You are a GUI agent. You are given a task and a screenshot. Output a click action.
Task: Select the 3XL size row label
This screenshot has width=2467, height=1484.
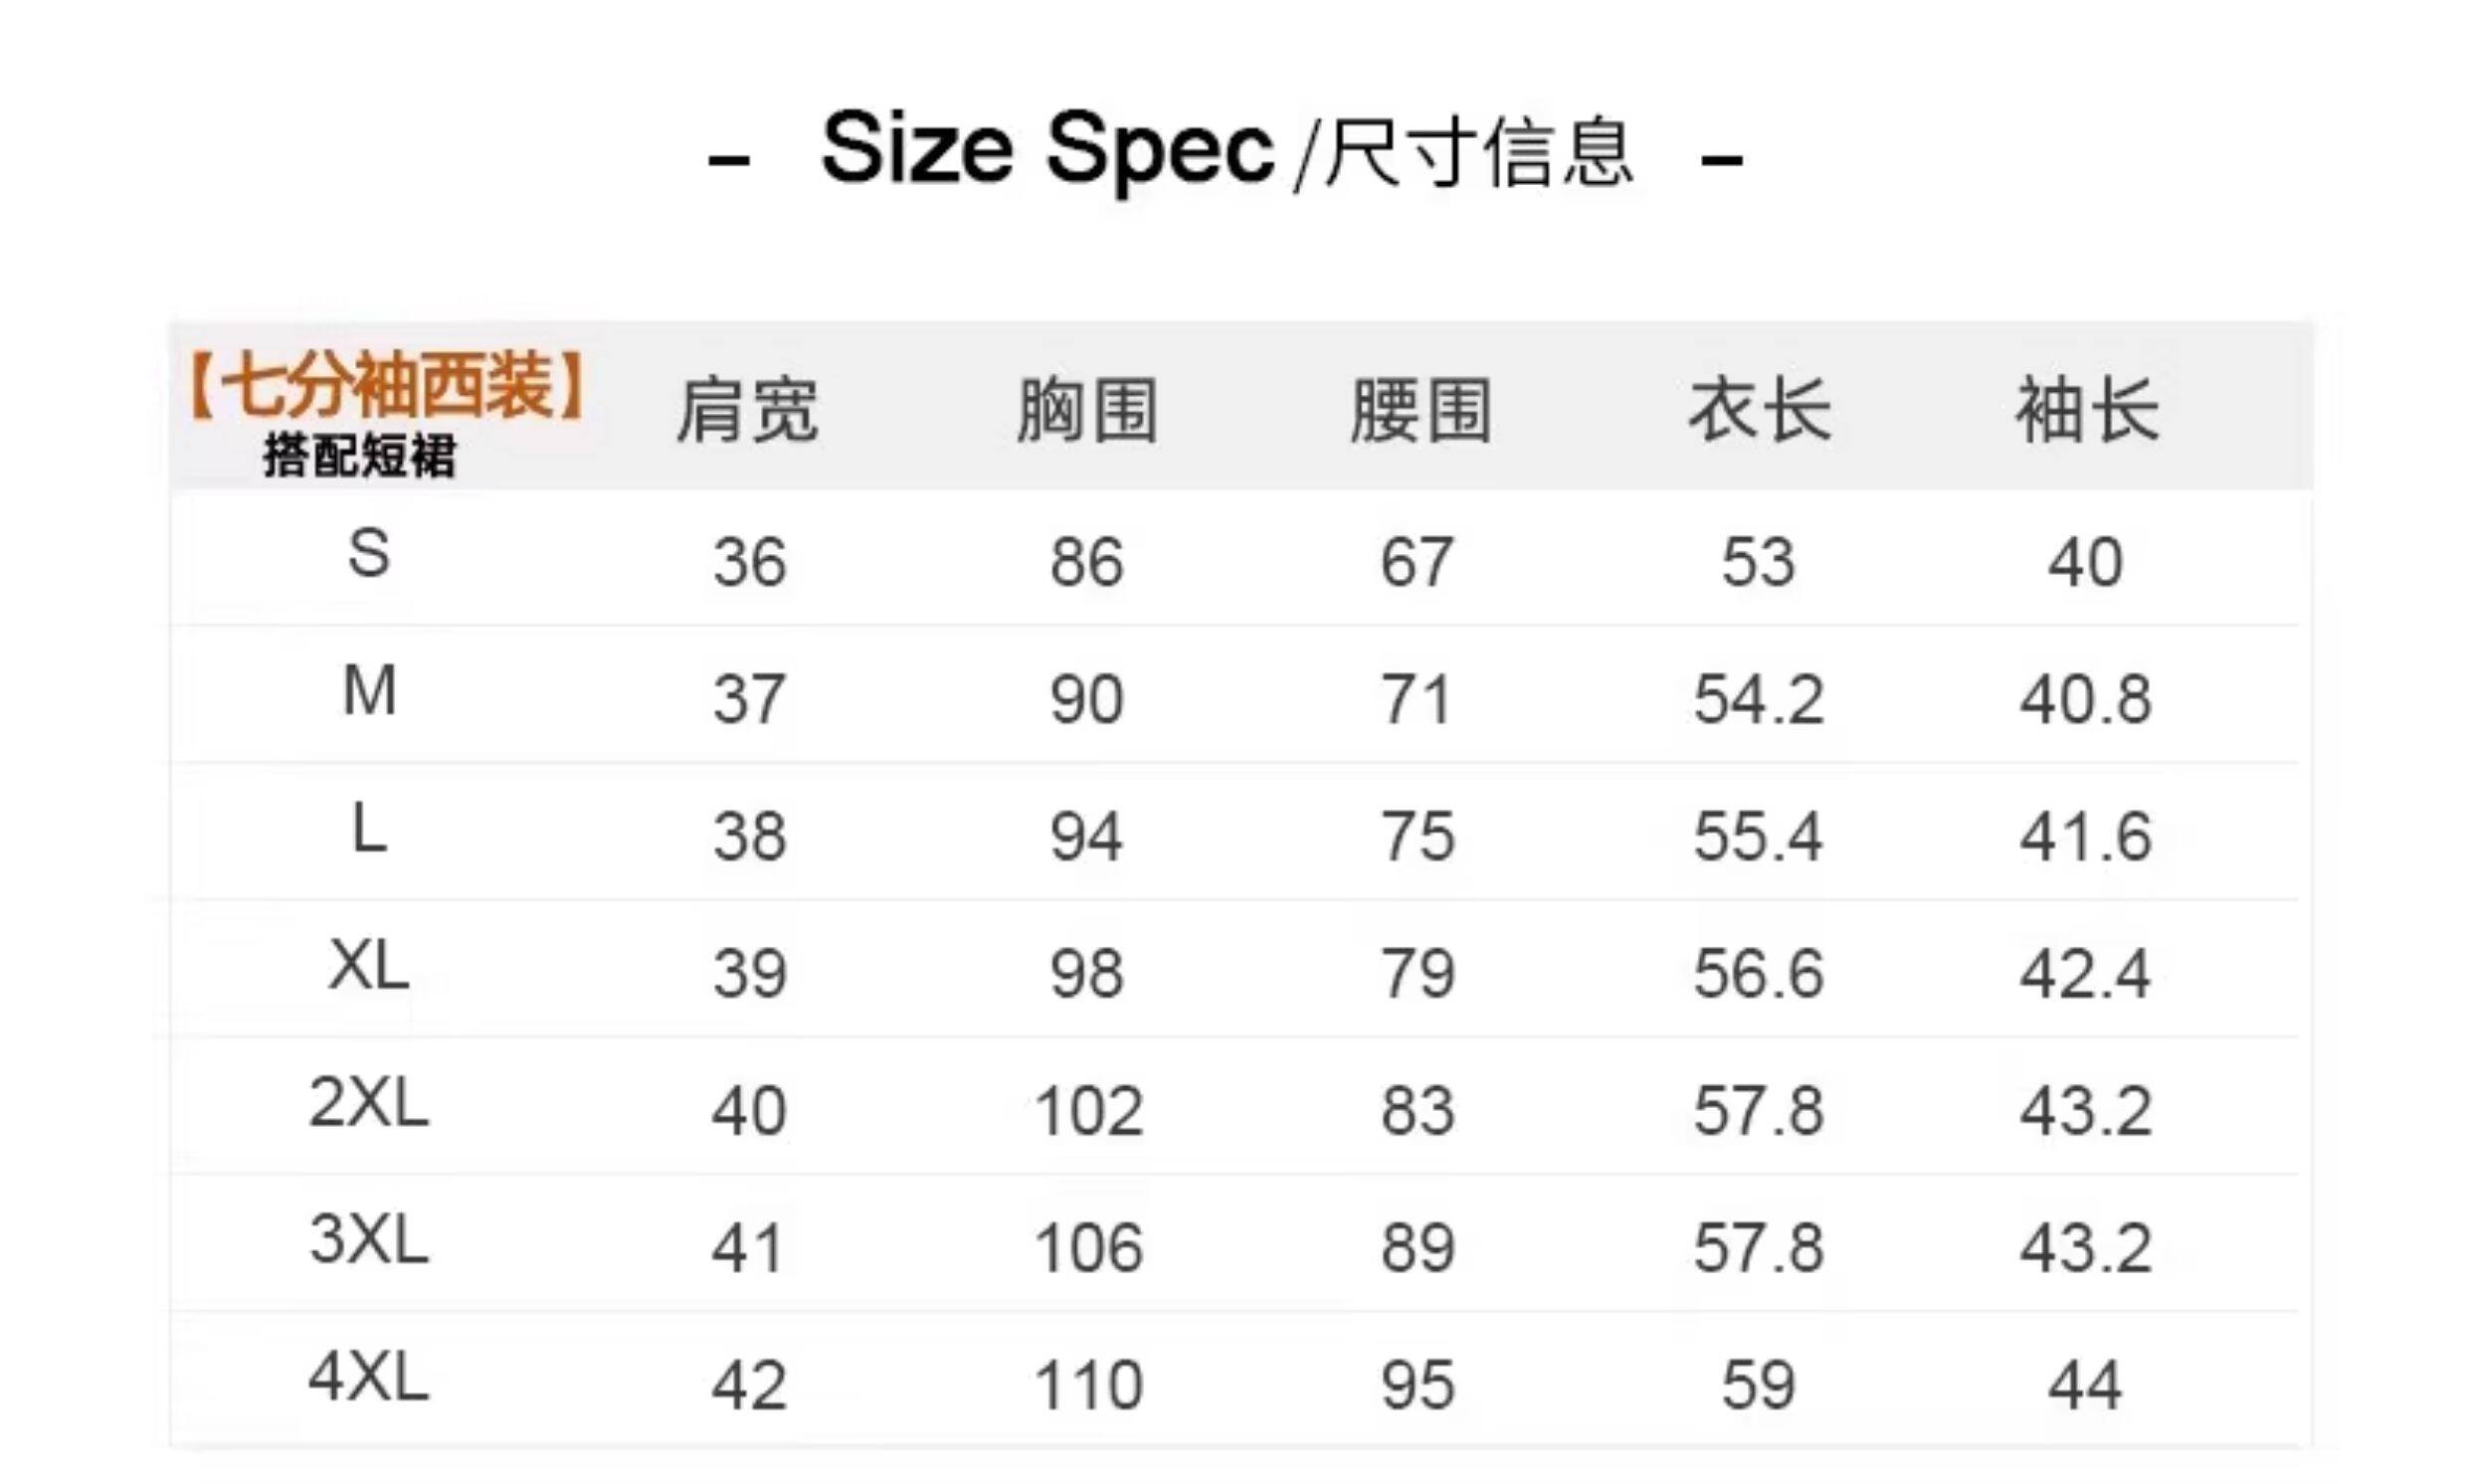(369, 1240)
